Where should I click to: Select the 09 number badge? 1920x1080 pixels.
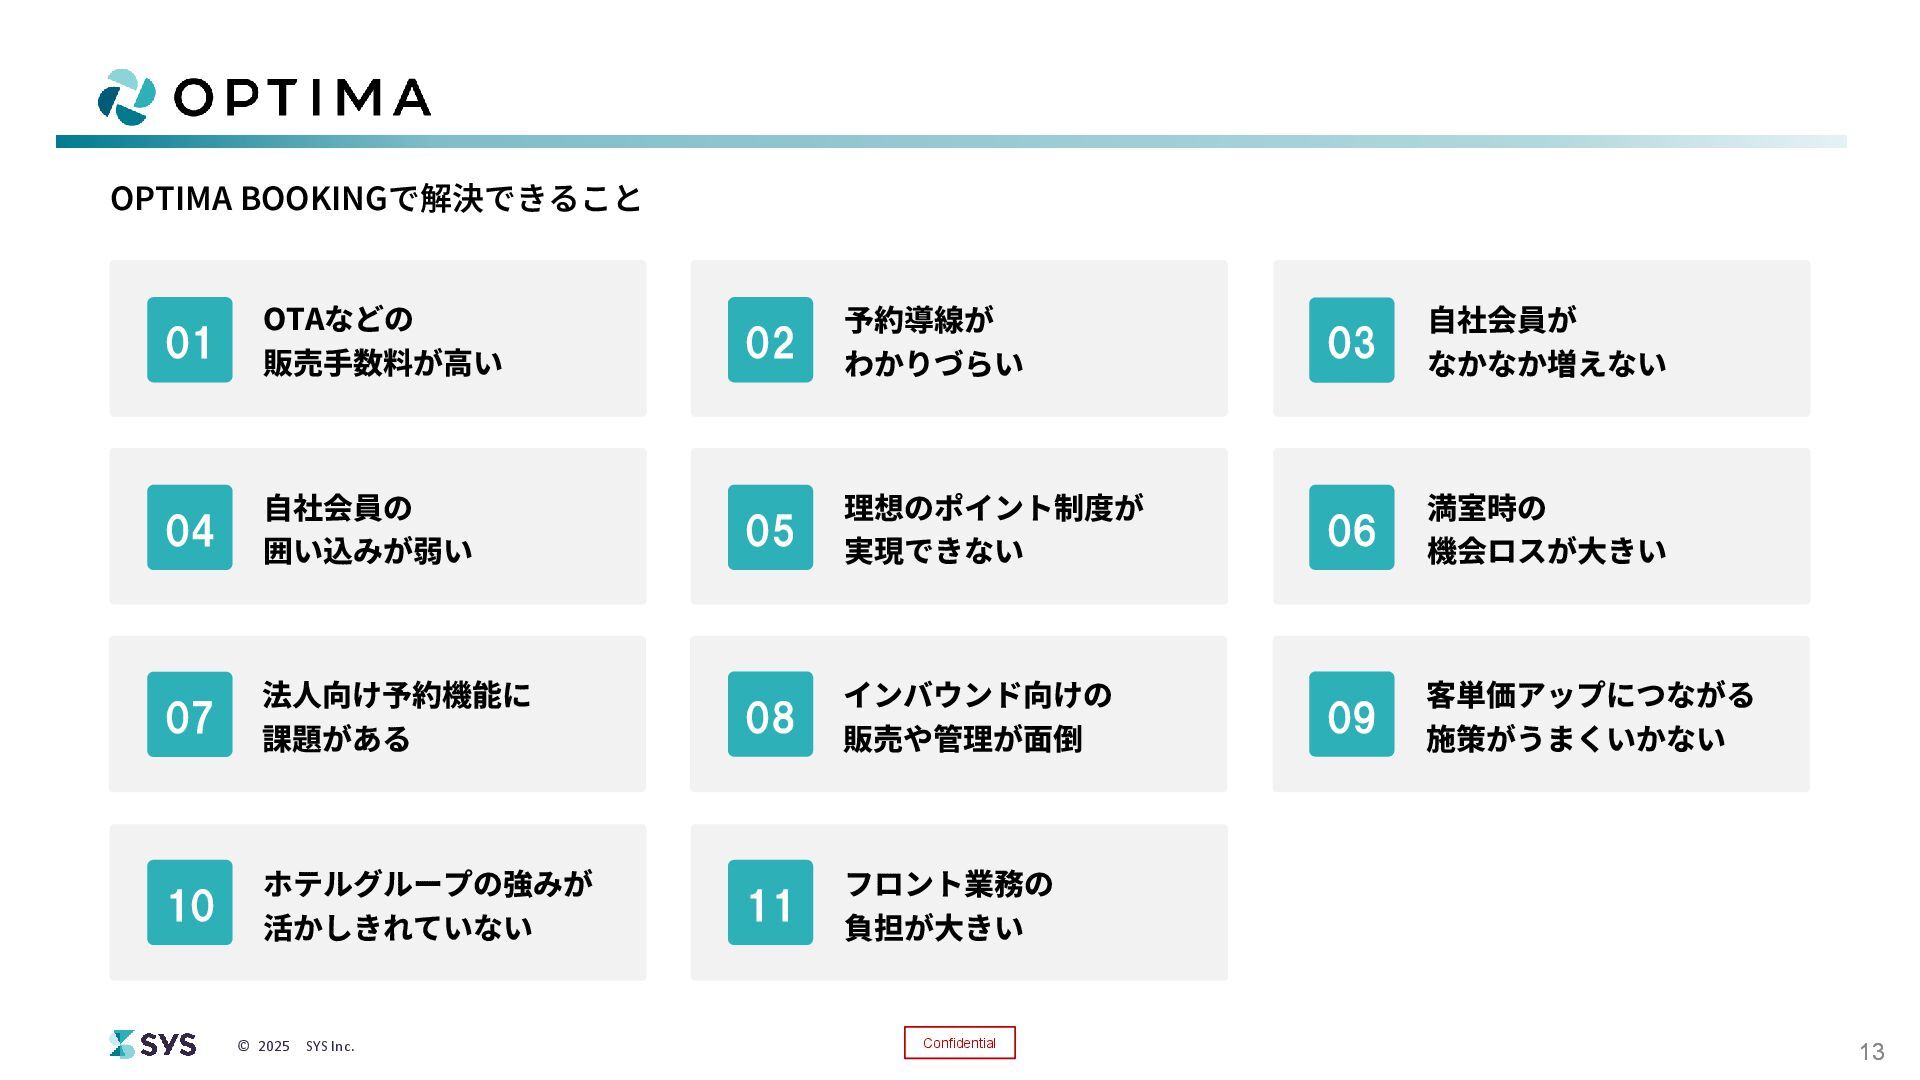[1351, 714]
